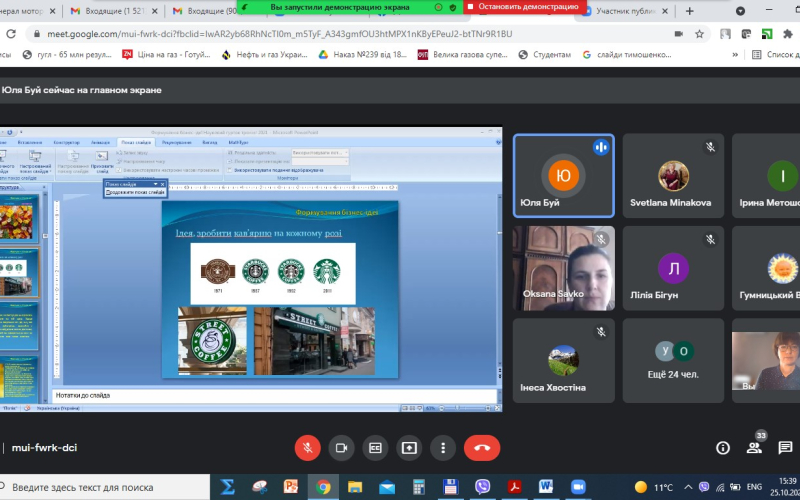Select Інеса Хвостіна participant tile

tap(564, 361)
